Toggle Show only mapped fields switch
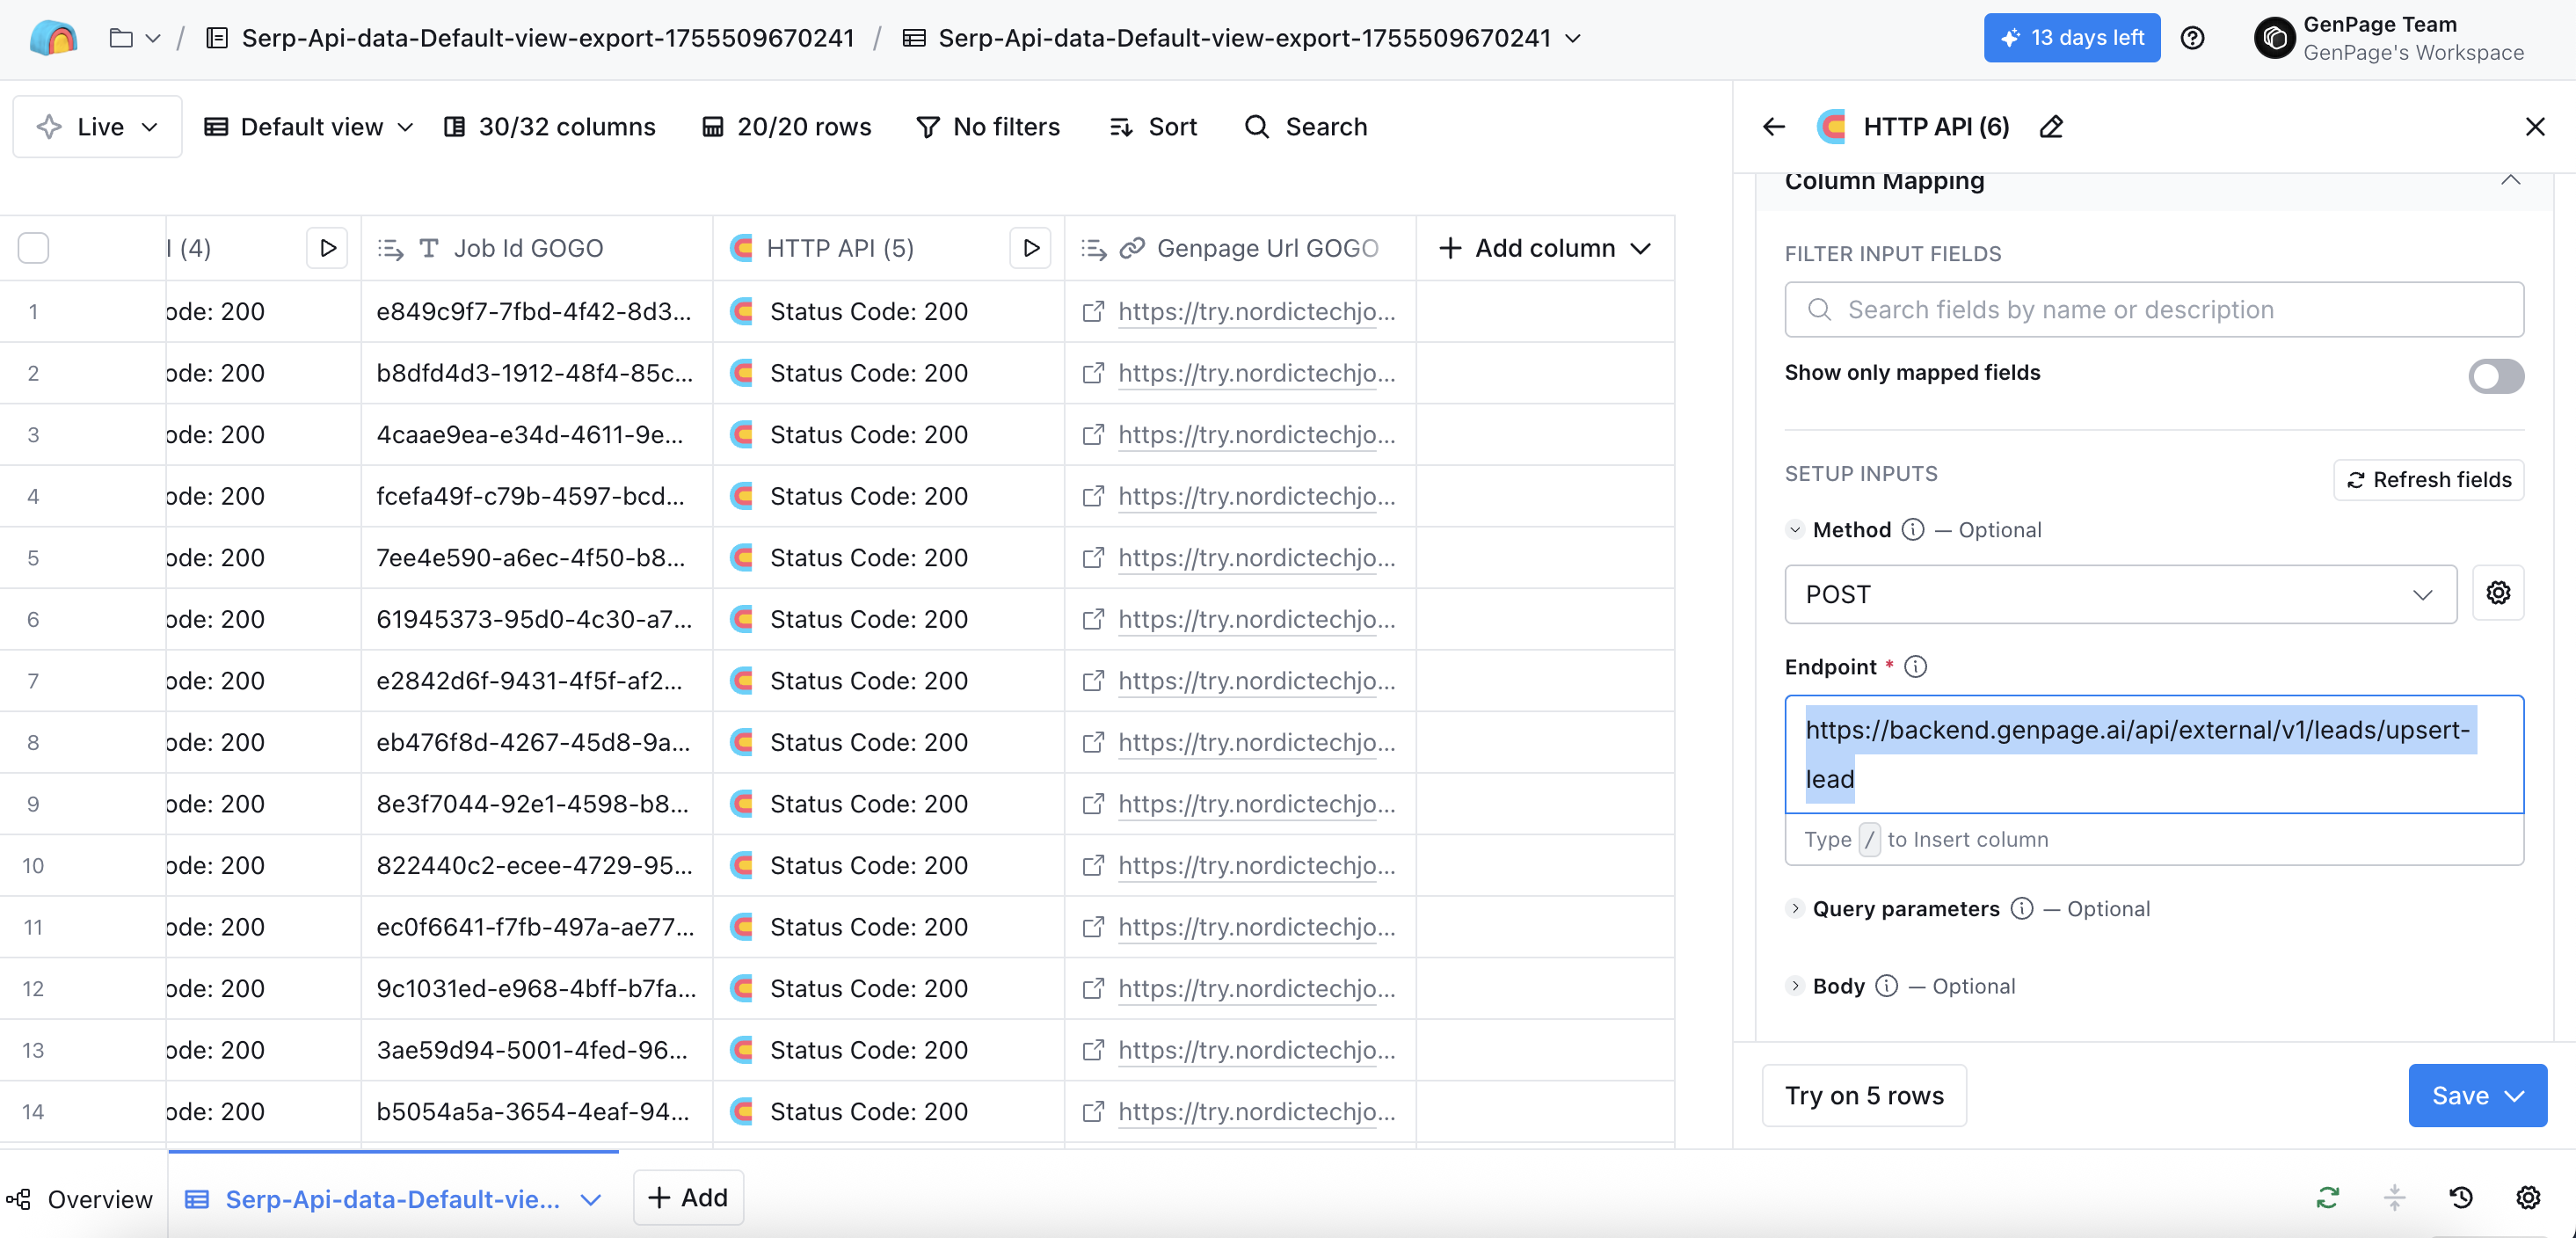Image resolution: width=2576 pixels, height=1238 pixels. point(2495,376)
